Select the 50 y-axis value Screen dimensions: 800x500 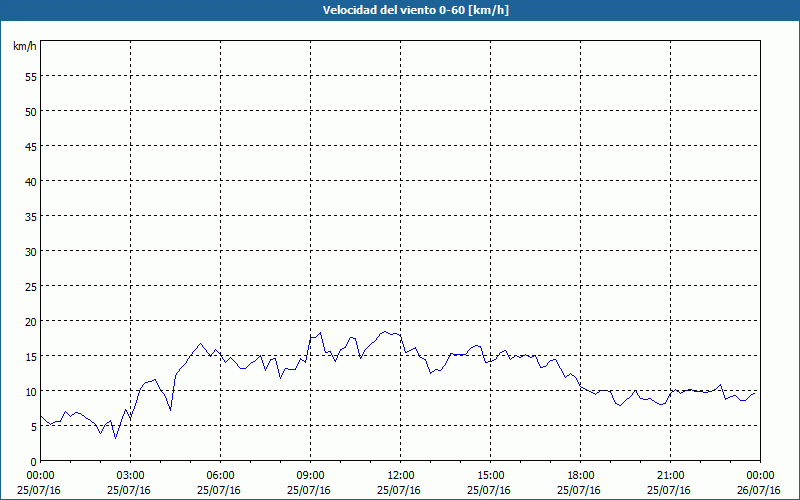[31, 112]
